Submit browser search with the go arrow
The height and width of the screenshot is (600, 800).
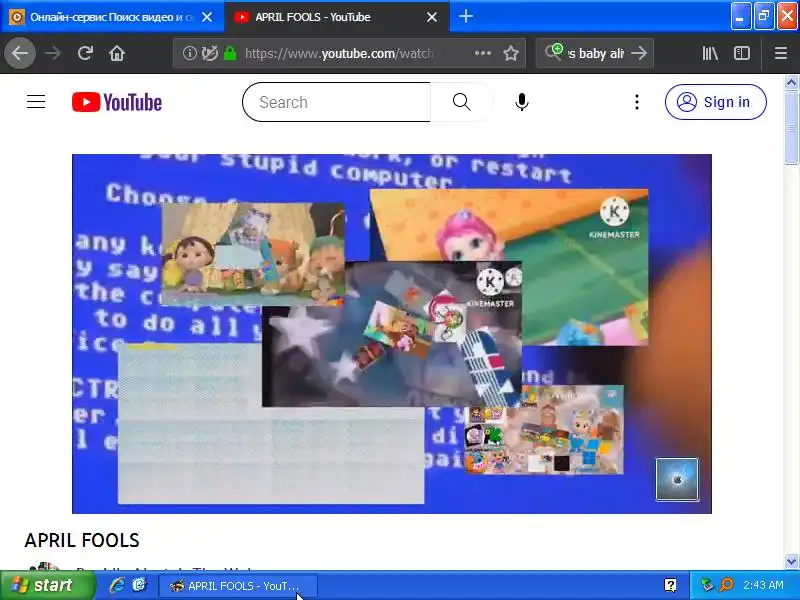pyautogui.click(x=639, y=53)
